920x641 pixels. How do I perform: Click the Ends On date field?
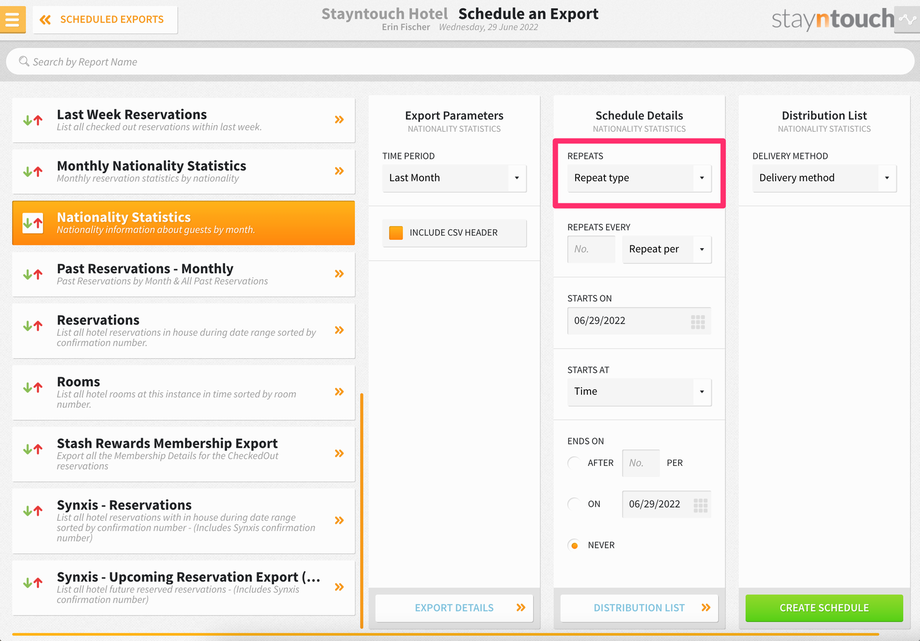(x=667, y=504)
